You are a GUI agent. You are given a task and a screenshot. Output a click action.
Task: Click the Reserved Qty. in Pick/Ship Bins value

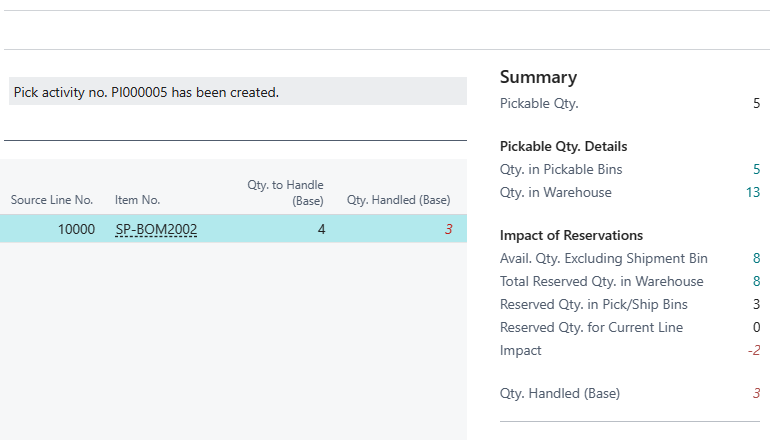tap(756, 304)
